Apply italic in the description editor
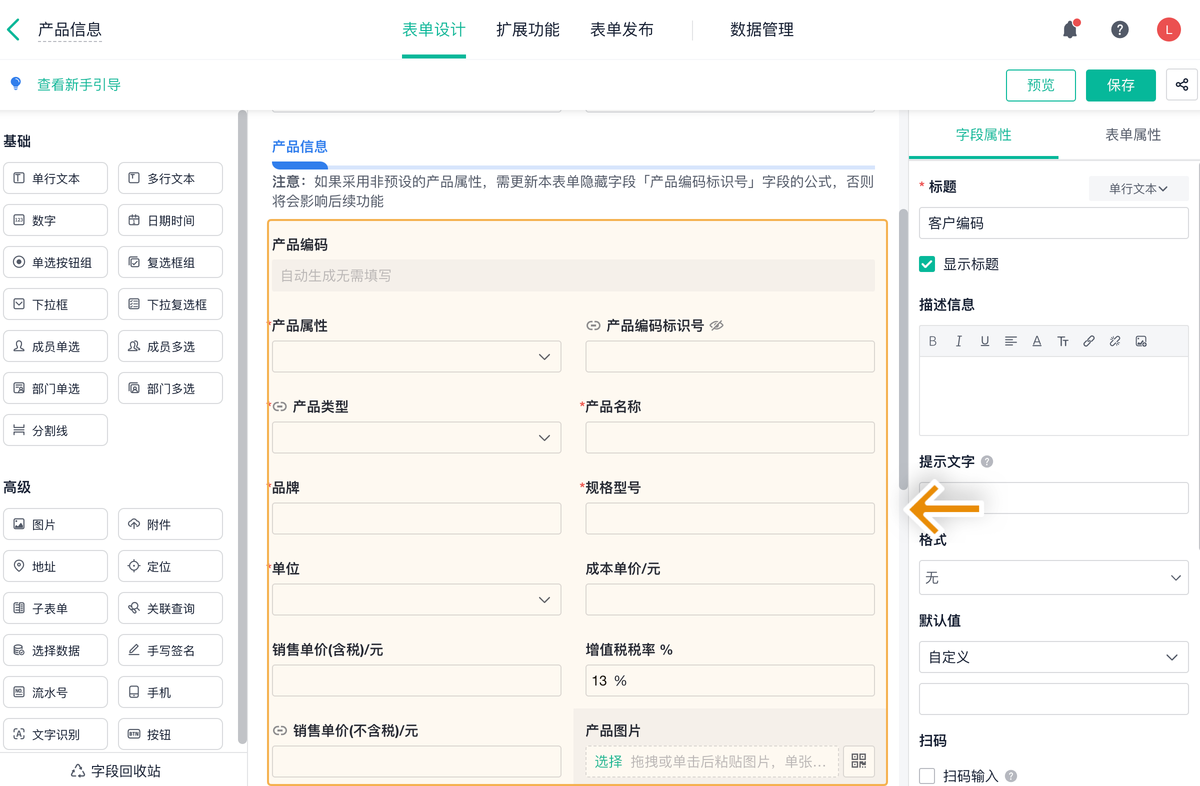The height and width of the screenshot is (786, 1200). click(x=959, y=341)
